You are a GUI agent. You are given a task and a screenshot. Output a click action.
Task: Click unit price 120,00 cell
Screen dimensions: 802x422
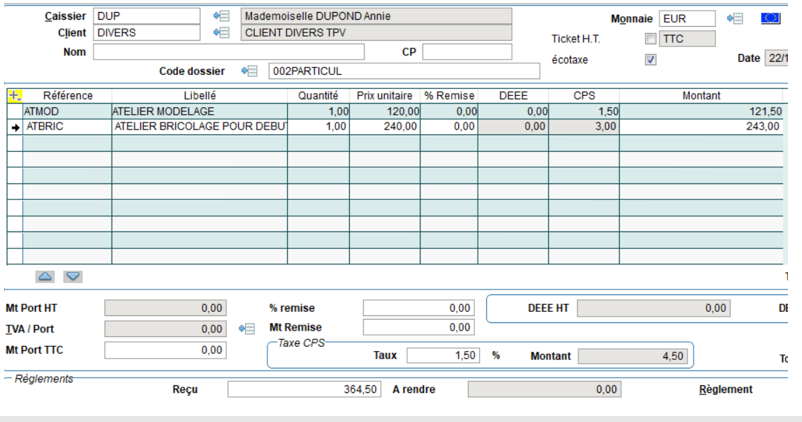pyautogui.click(x=385, y=111)
